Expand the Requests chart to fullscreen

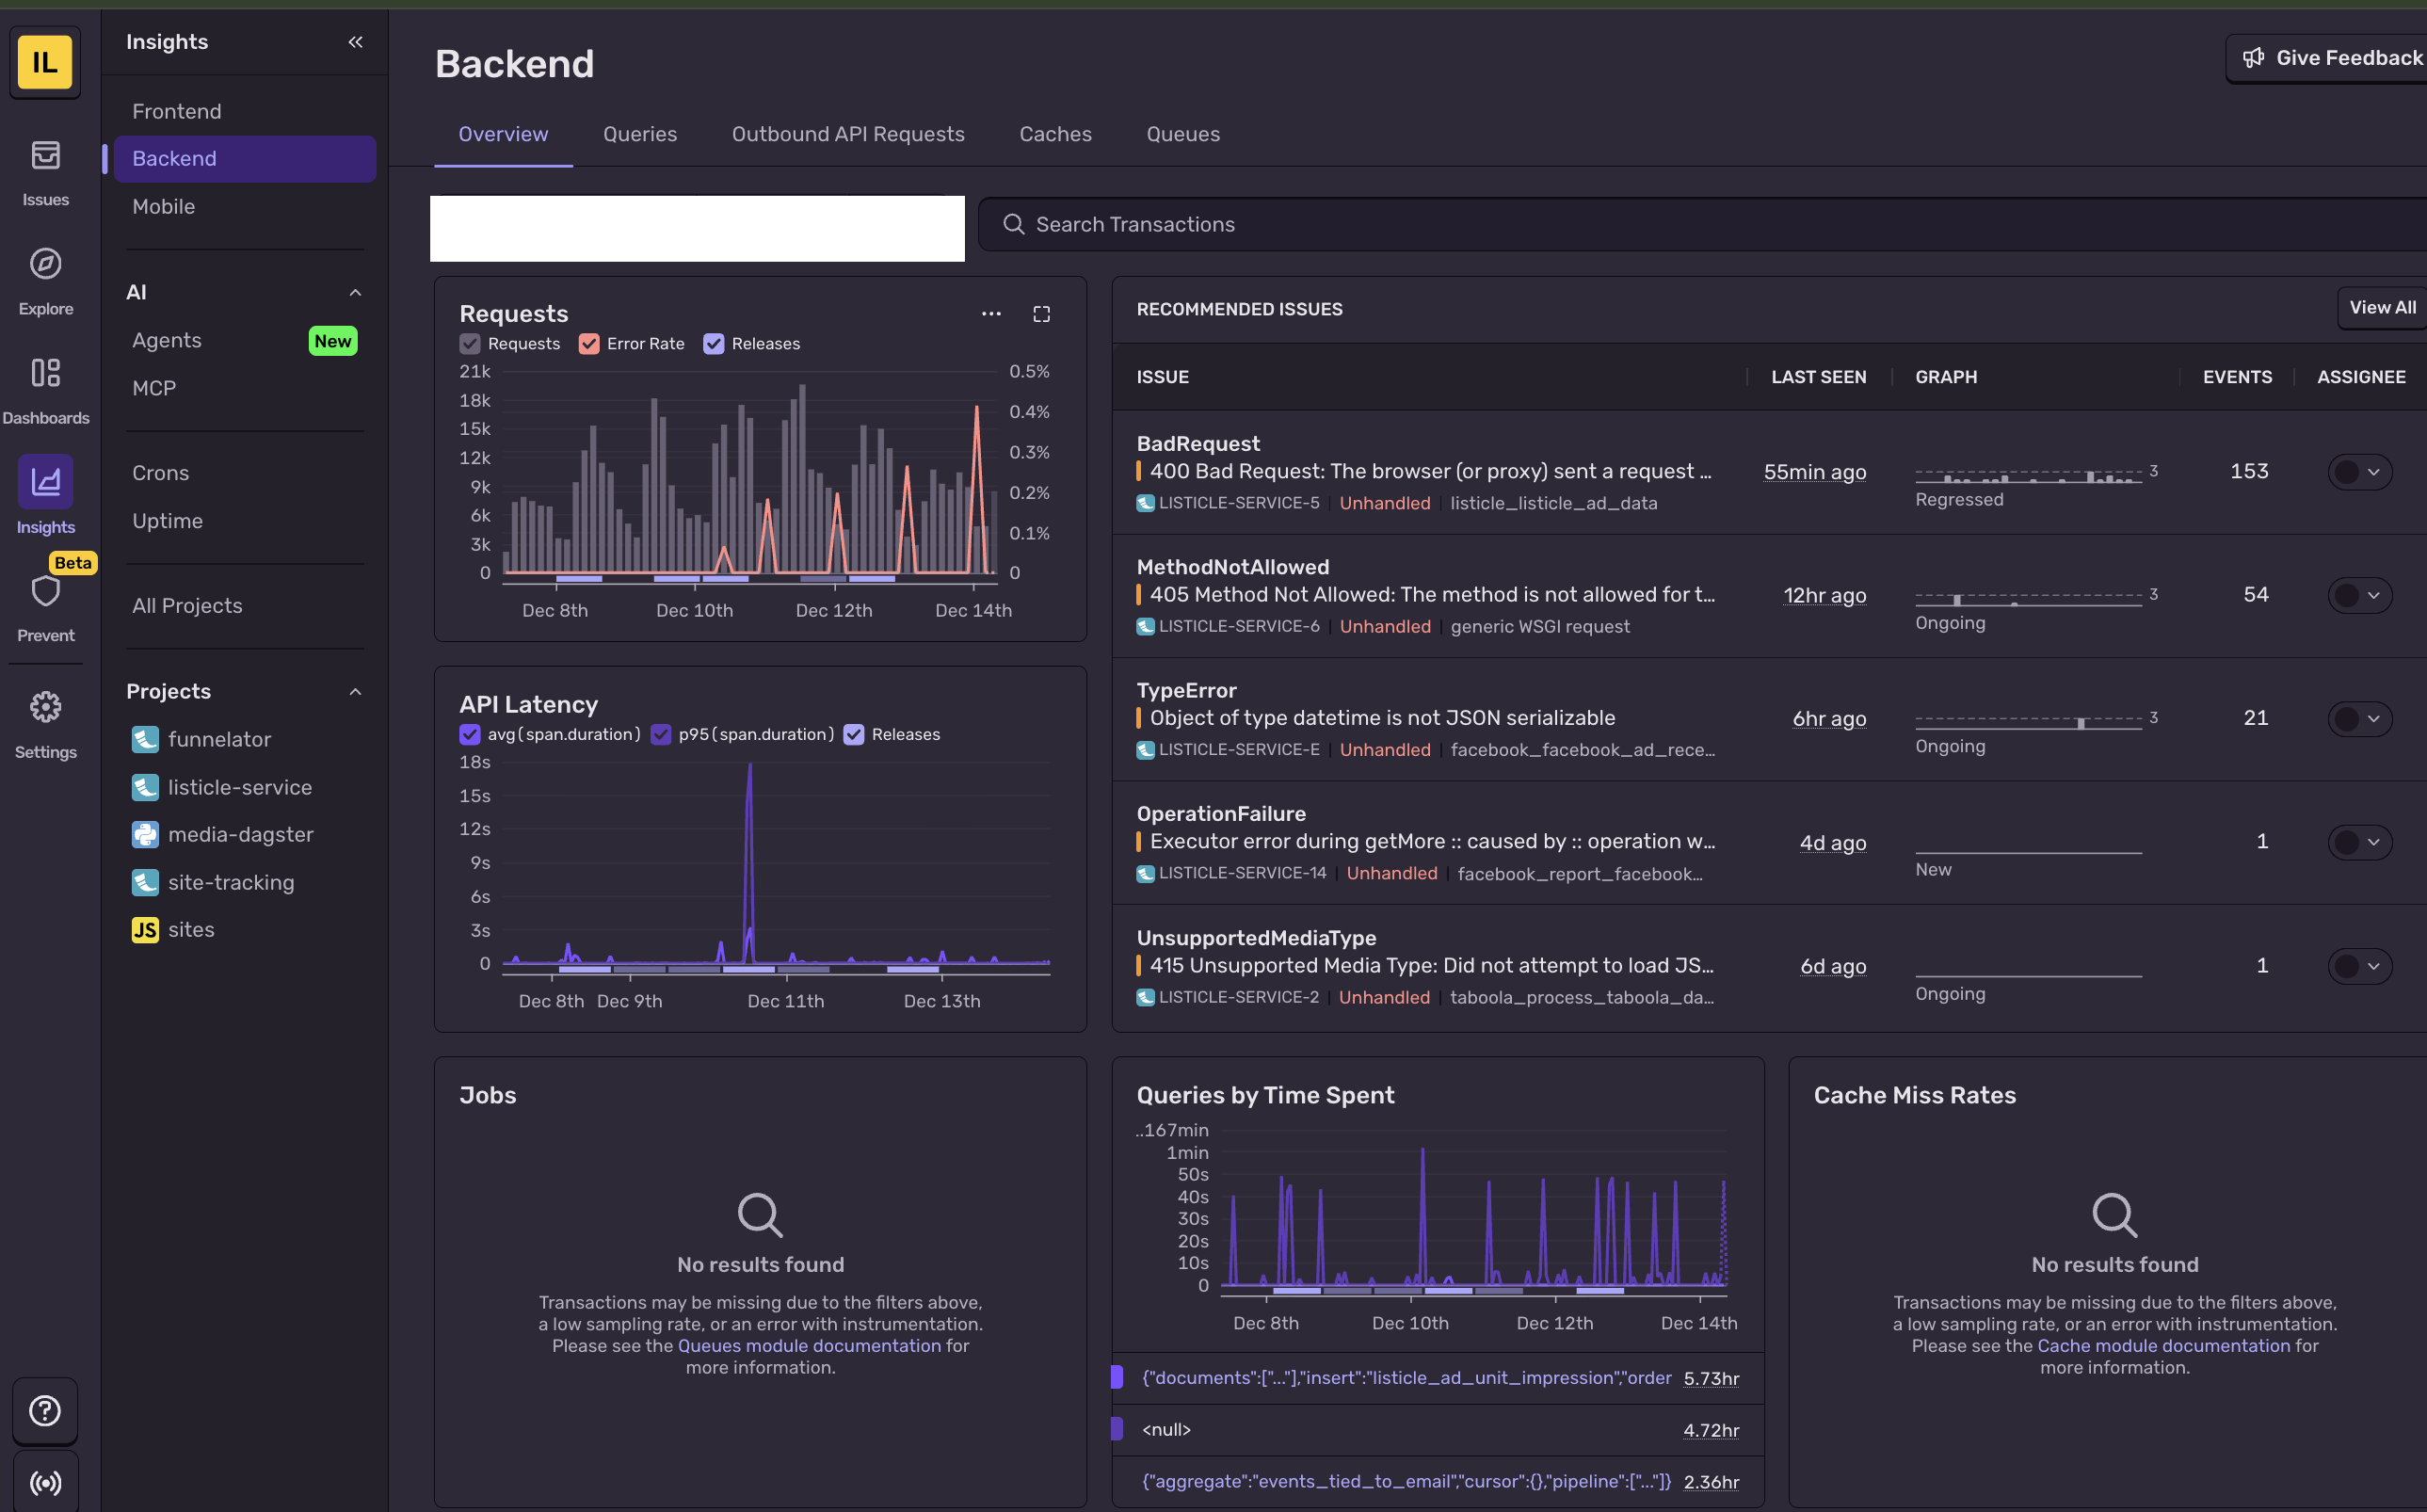pos(1041,313)
